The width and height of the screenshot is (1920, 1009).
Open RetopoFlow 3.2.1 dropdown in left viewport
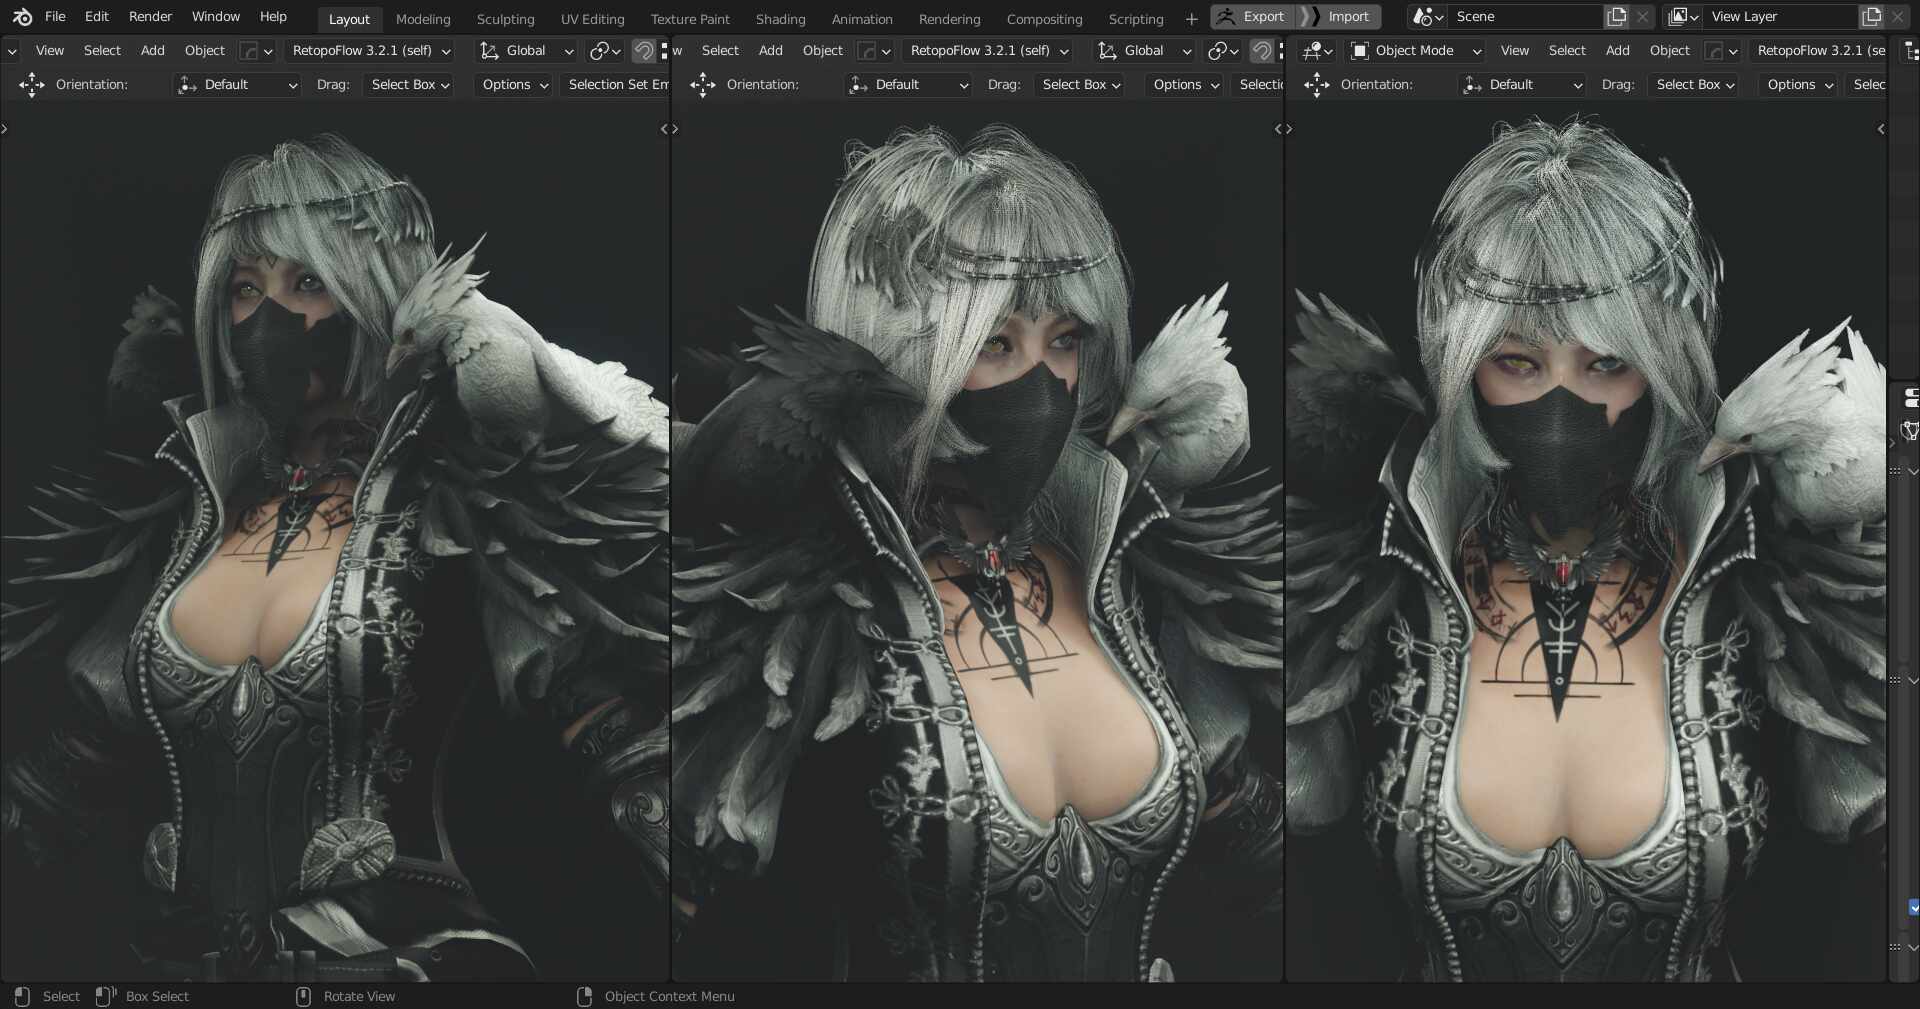371,51
